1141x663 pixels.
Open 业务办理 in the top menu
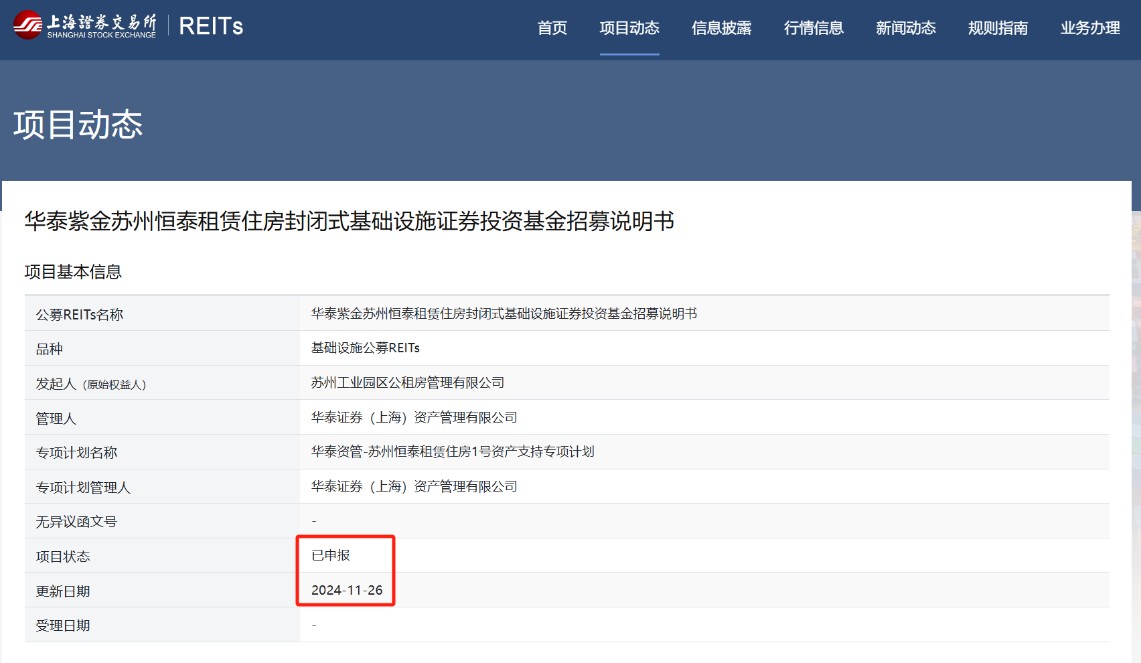[x=1090, y=28]
